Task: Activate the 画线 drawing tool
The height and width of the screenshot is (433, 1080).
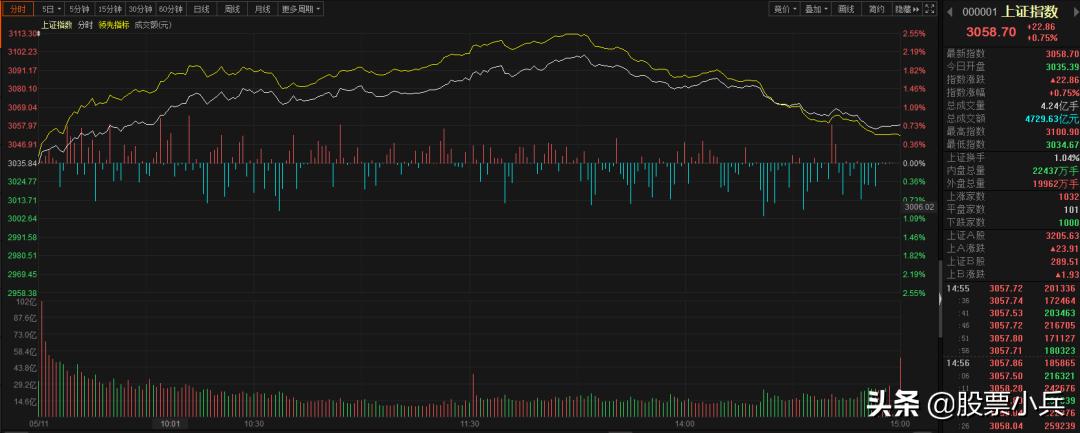Action: click(847, 9)
